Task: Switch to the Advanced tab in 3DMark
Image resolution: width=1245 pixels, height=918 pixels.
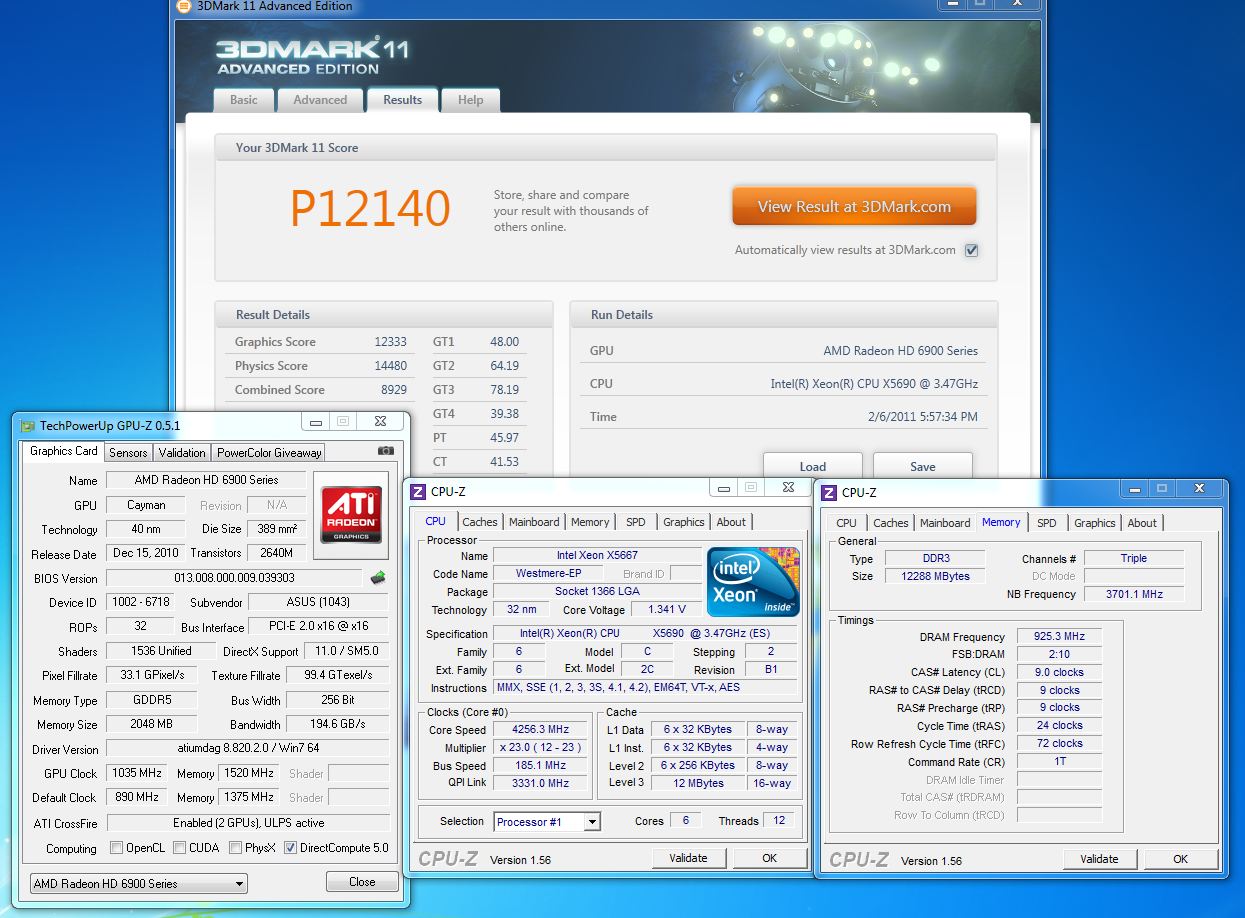Action: [320, 100]
